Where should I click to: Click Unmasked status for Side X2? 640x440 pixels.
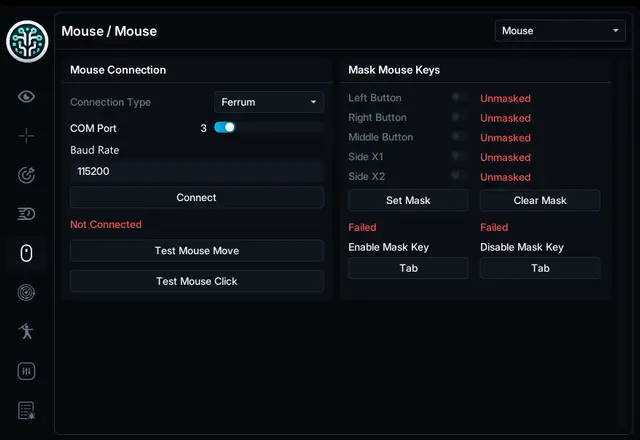505,177
